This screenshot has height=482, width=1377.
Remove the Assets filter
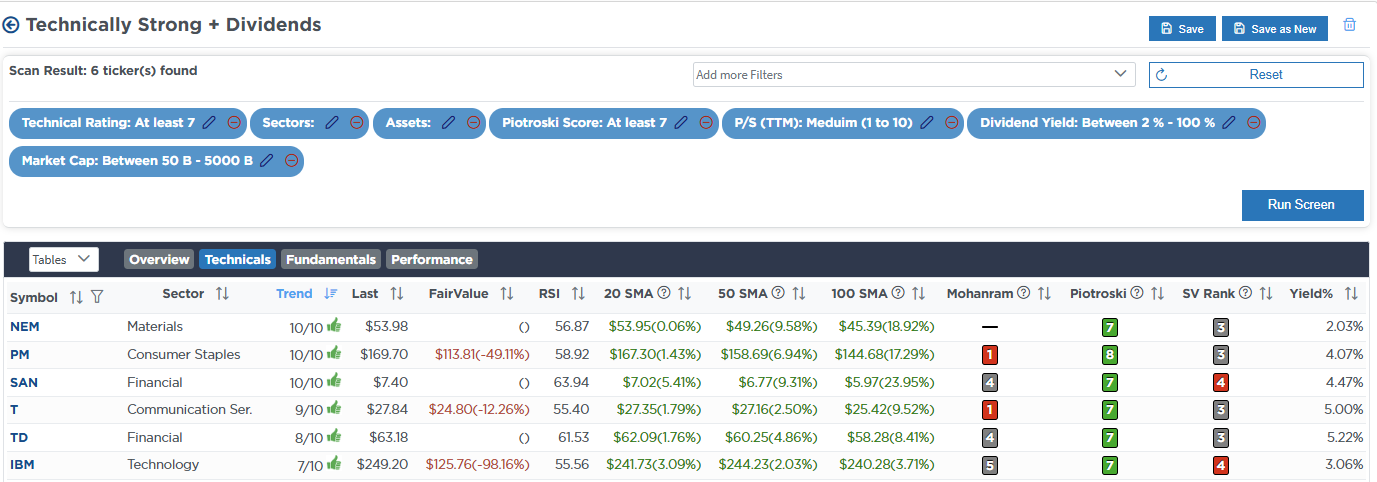pos(472,123)
